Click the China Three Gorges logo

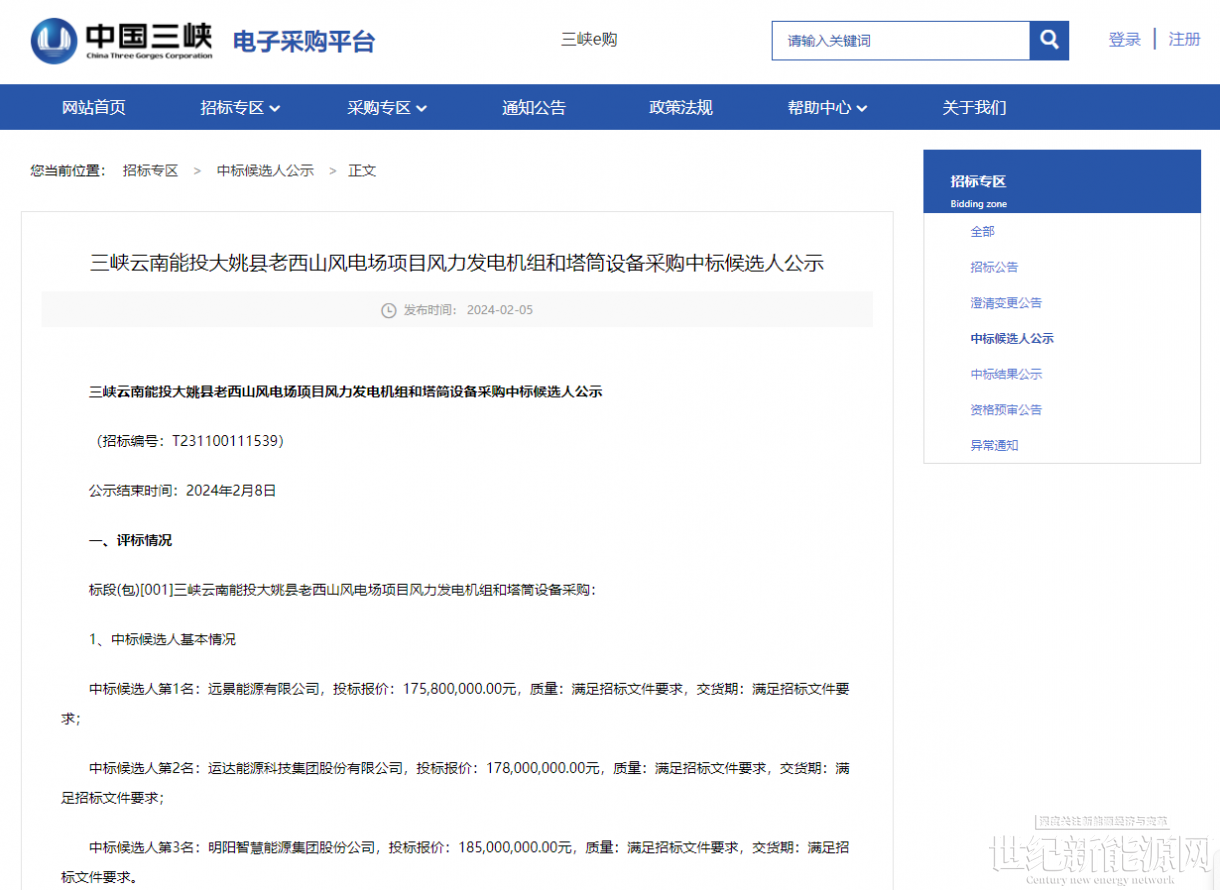pyautogui.click(x=122, y=41)
